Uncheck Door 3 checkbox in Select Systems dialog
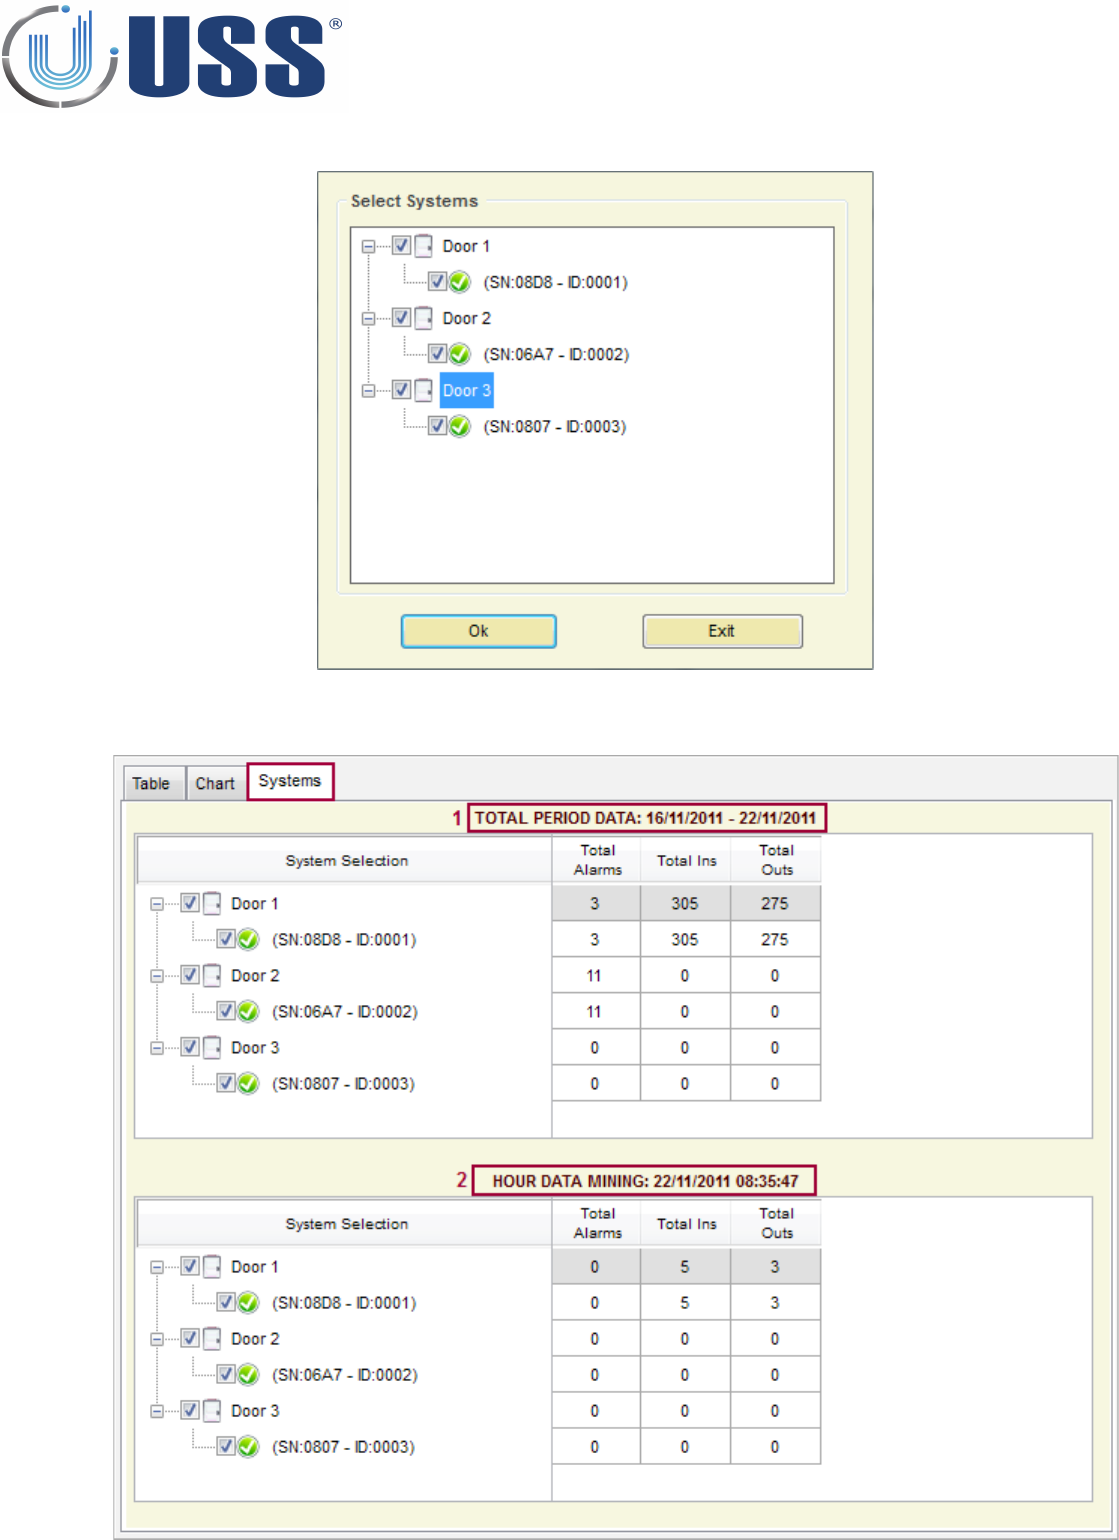Screen dimensions: 1119x1540 point(401,390)
